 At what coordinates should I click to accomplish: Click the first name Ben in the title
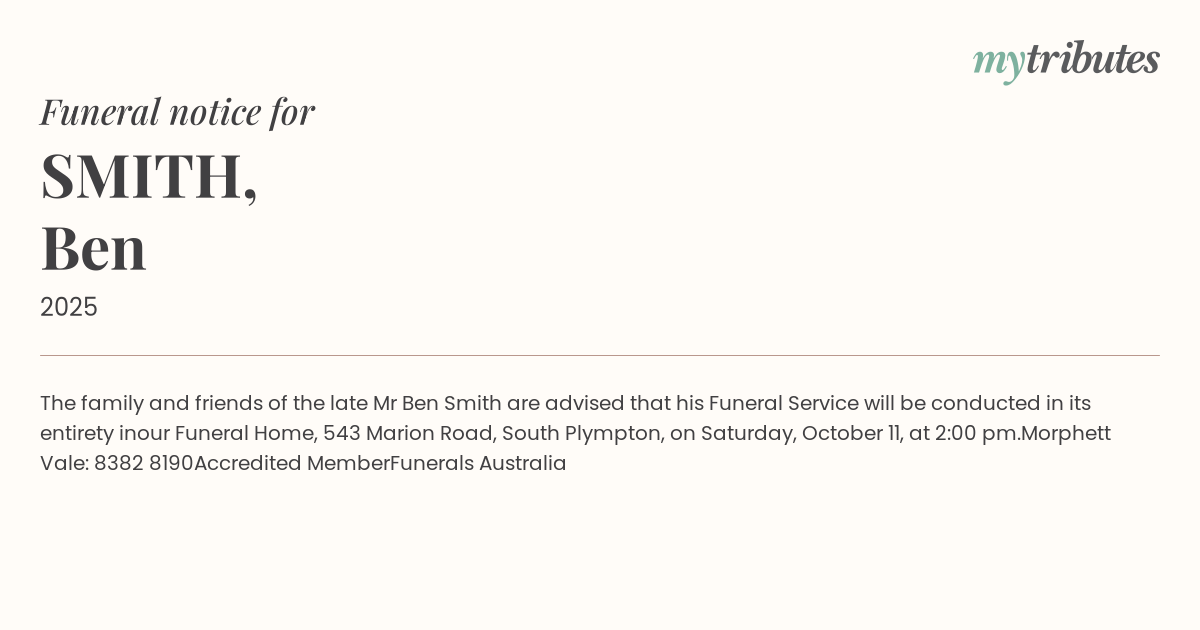click(93, 248)
